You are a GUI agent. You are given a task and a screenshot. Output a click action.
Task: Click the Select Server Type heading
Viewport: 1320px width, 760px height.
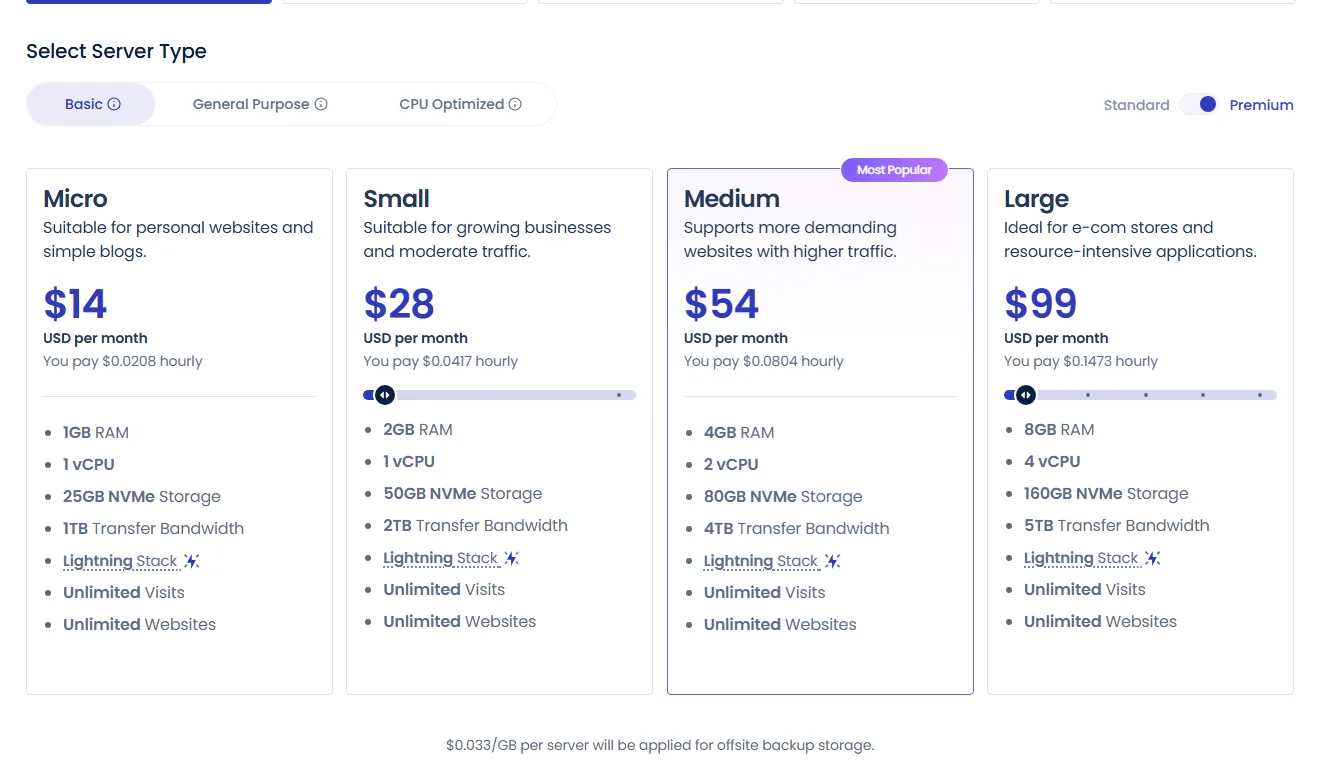(x=116, y=52)
